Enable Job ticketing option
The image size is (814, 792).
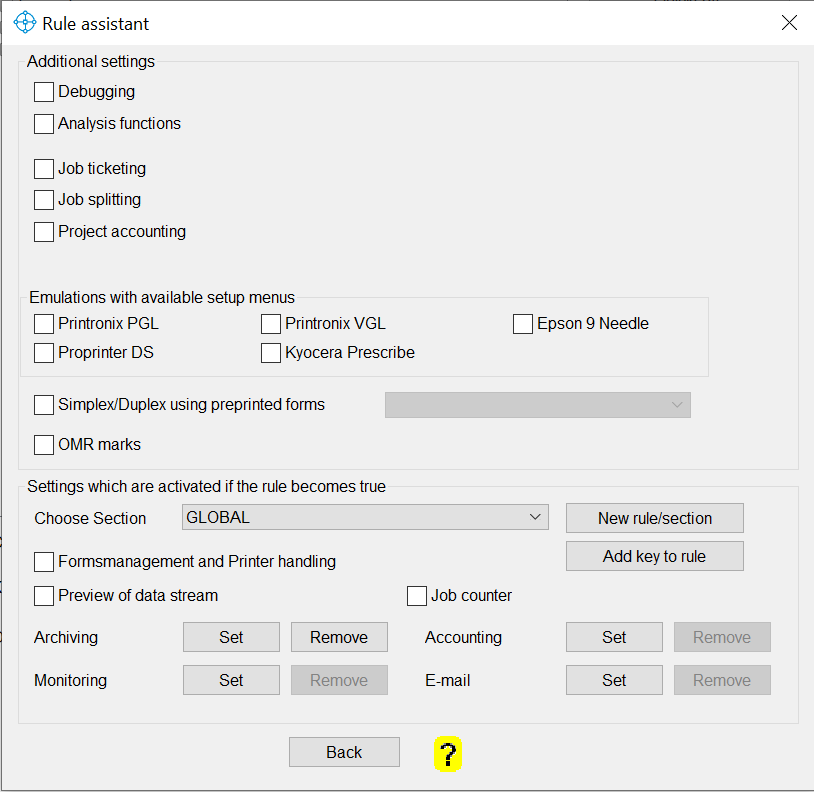44,169
